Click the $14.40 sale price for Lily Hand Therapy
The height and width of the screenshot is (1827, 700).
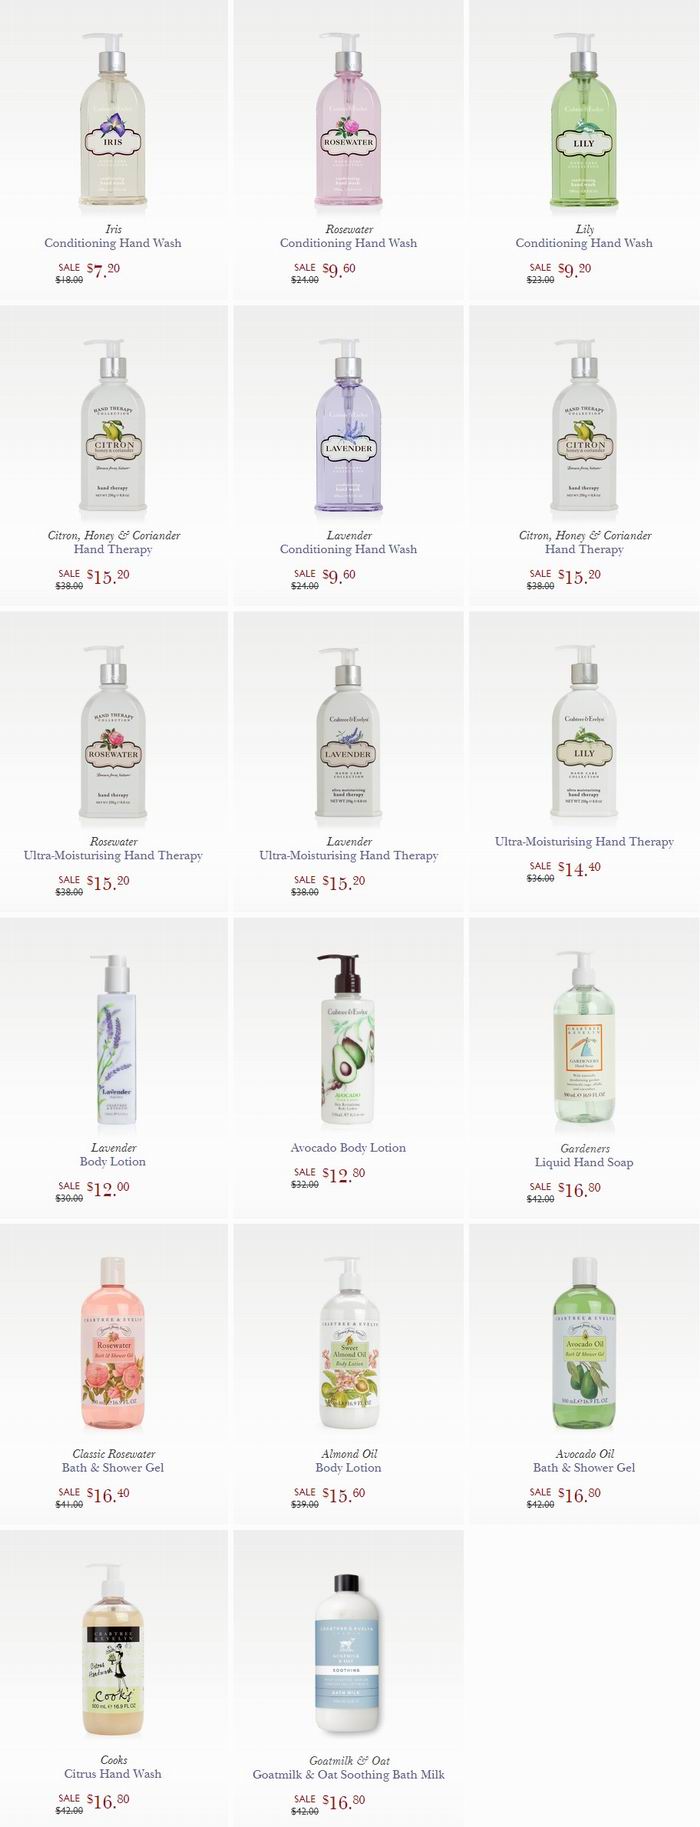[579, 868]
